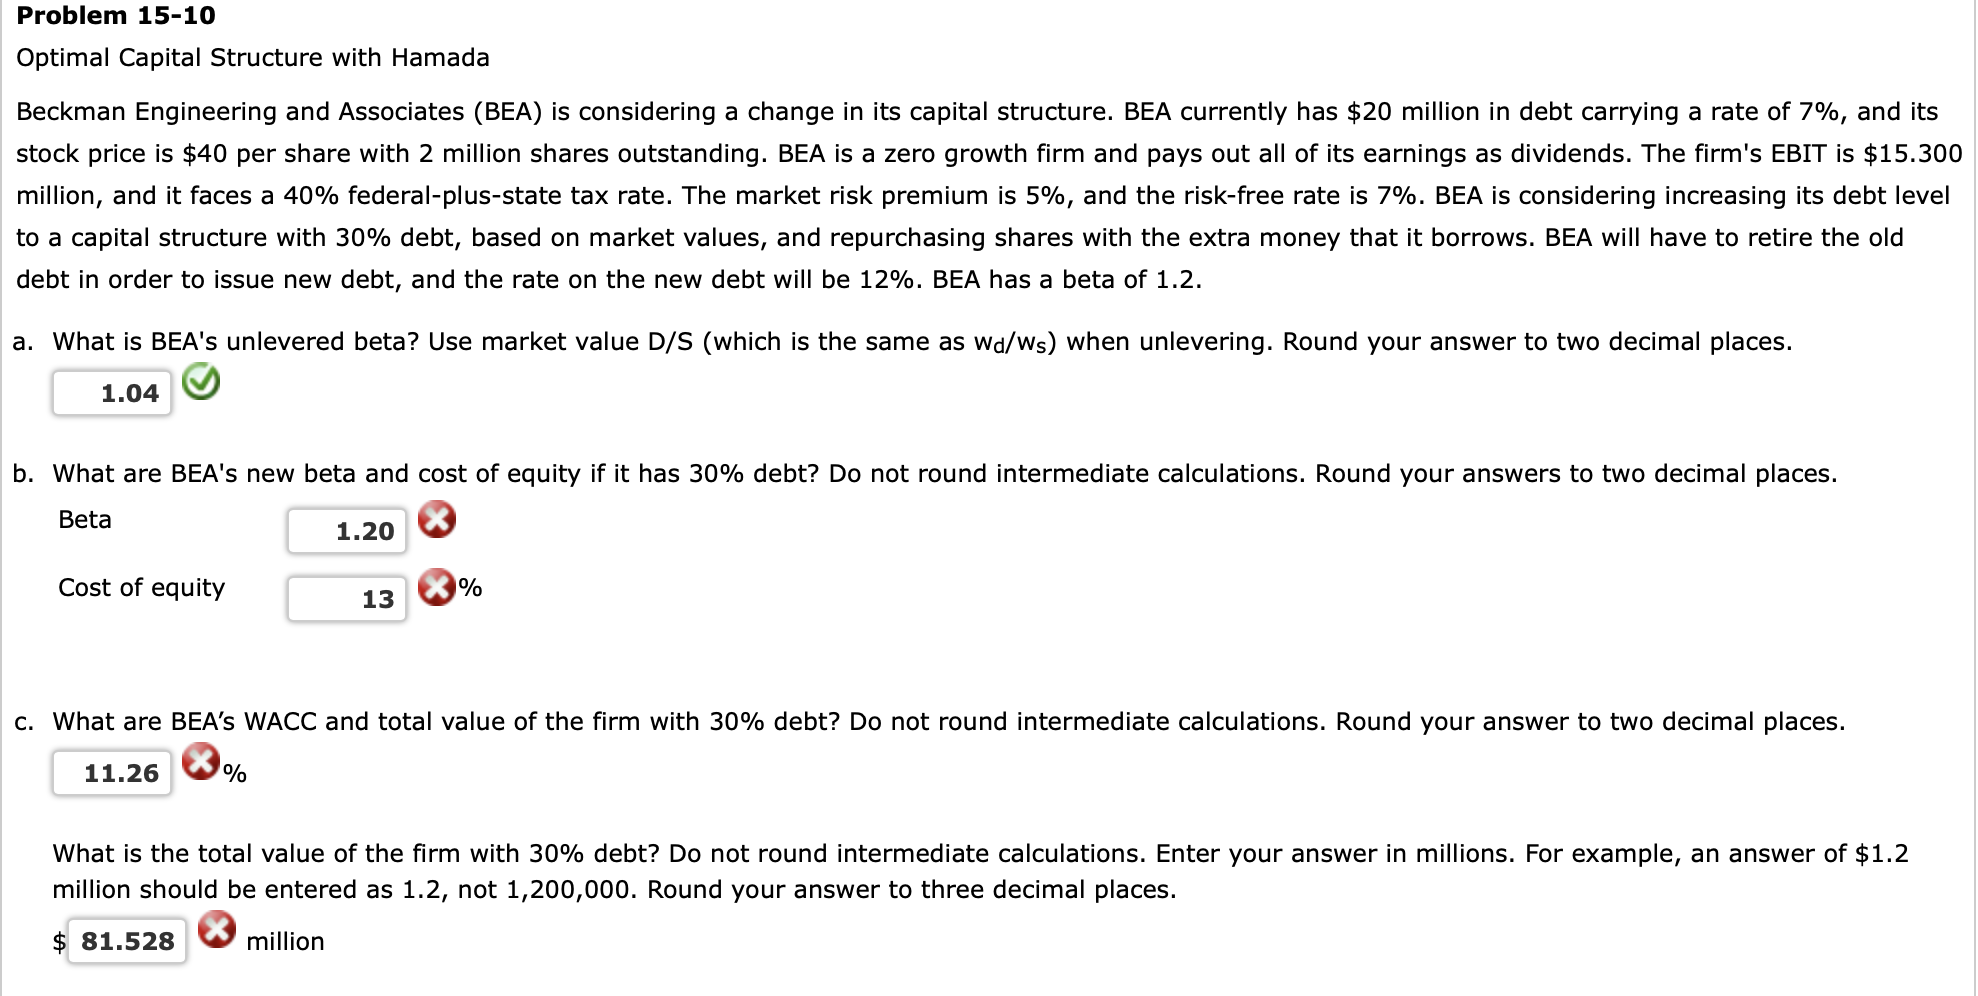The image size is (1978, 996).
Task: Click the total firm value input 81.528
Action: pyautogui.click(x=126, y=938)
